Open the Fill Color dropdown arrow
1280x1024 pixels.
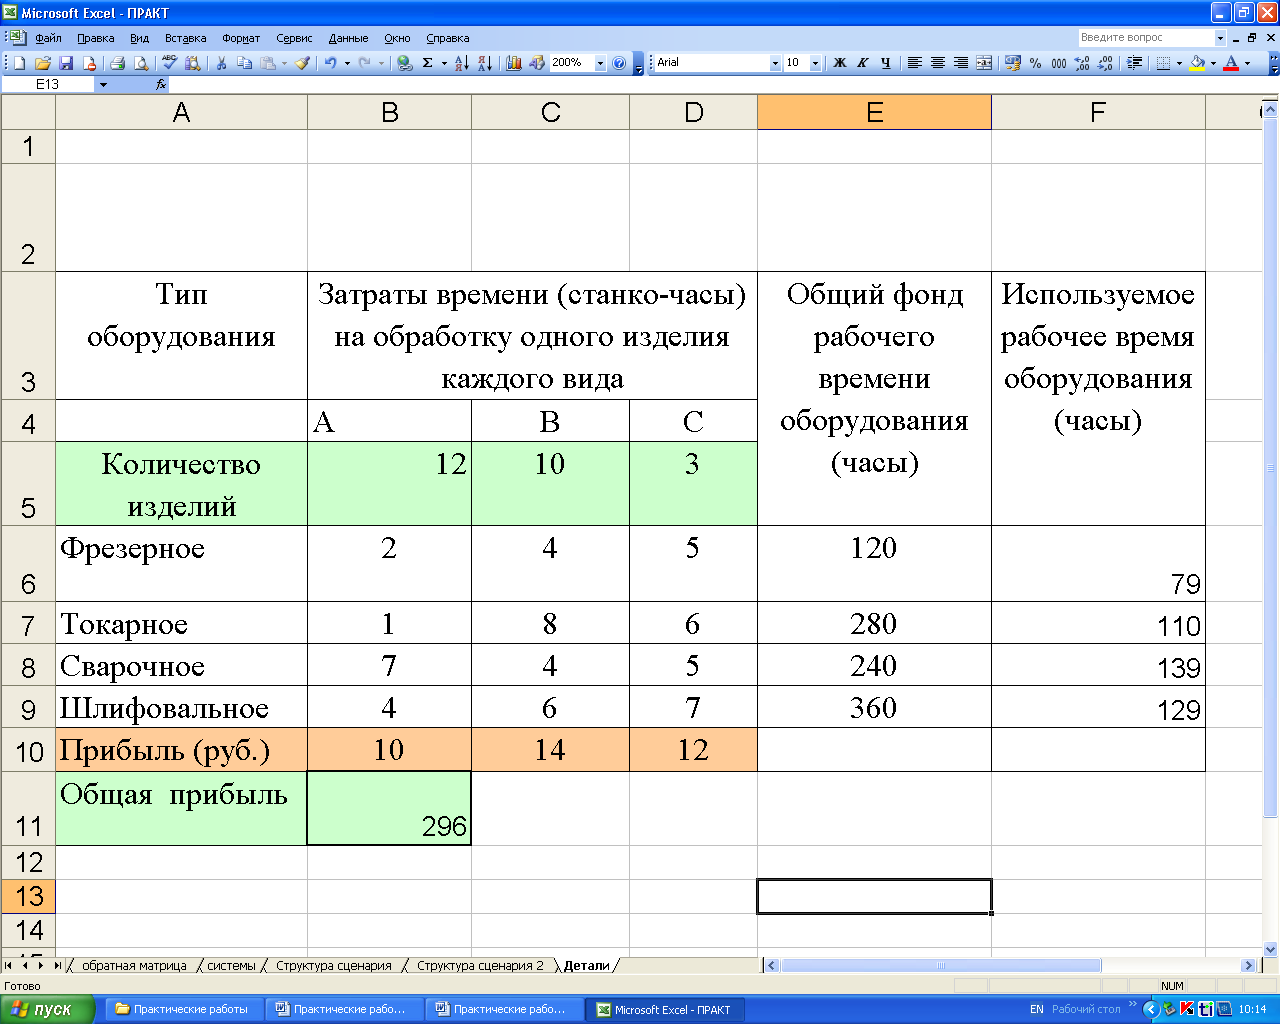point(1213,63)
